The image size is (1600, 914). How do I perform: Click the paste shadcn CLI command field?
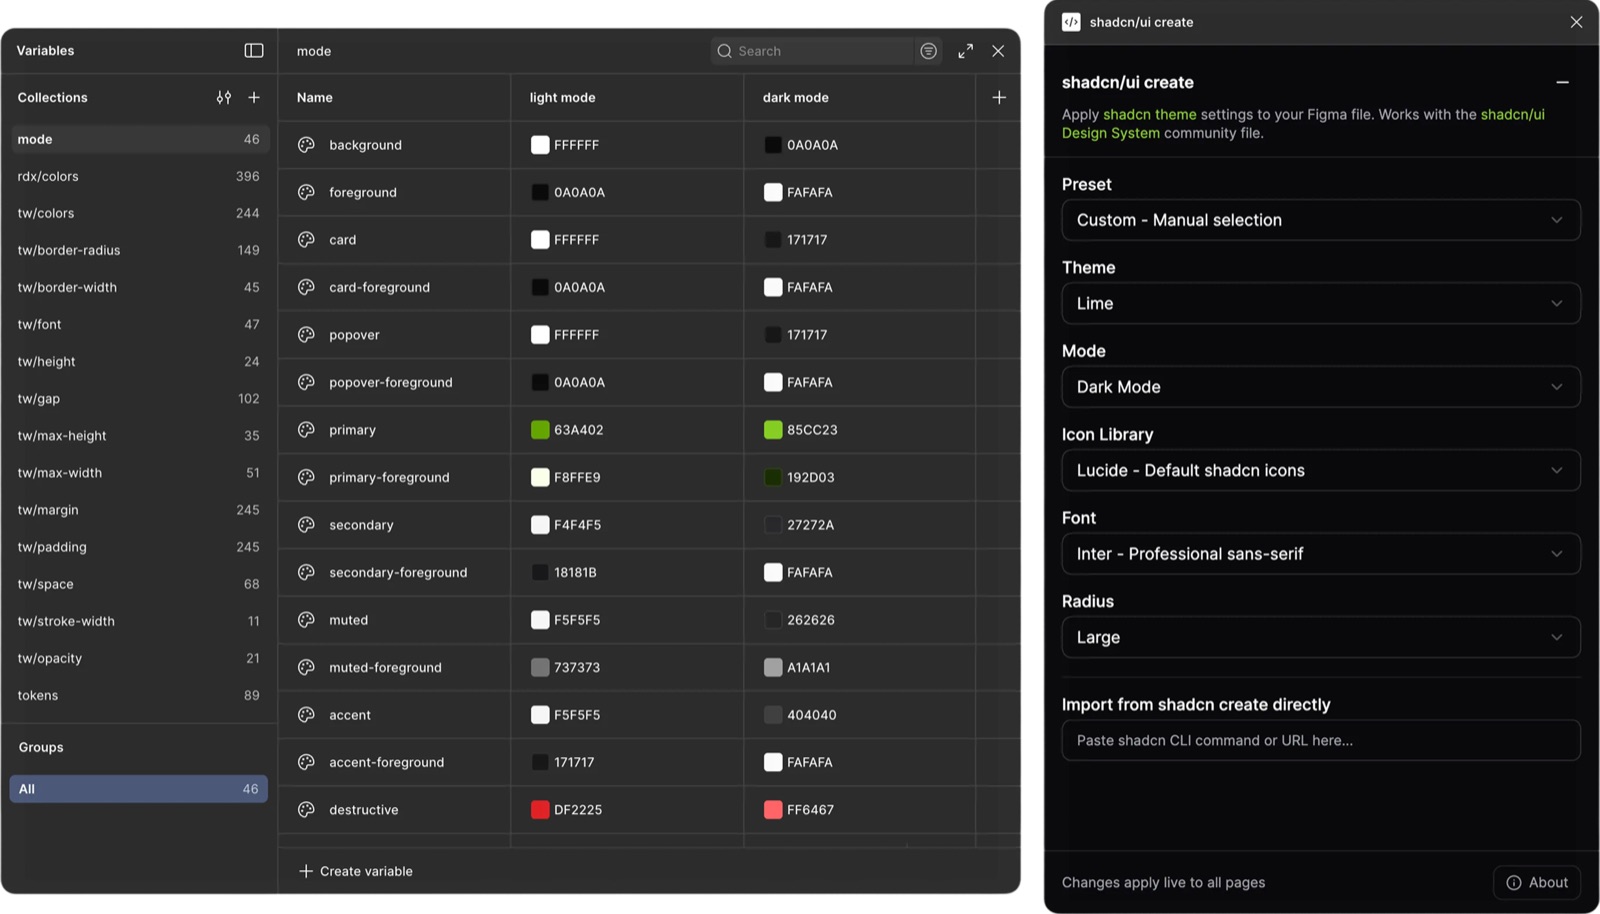coord(1321,740)
